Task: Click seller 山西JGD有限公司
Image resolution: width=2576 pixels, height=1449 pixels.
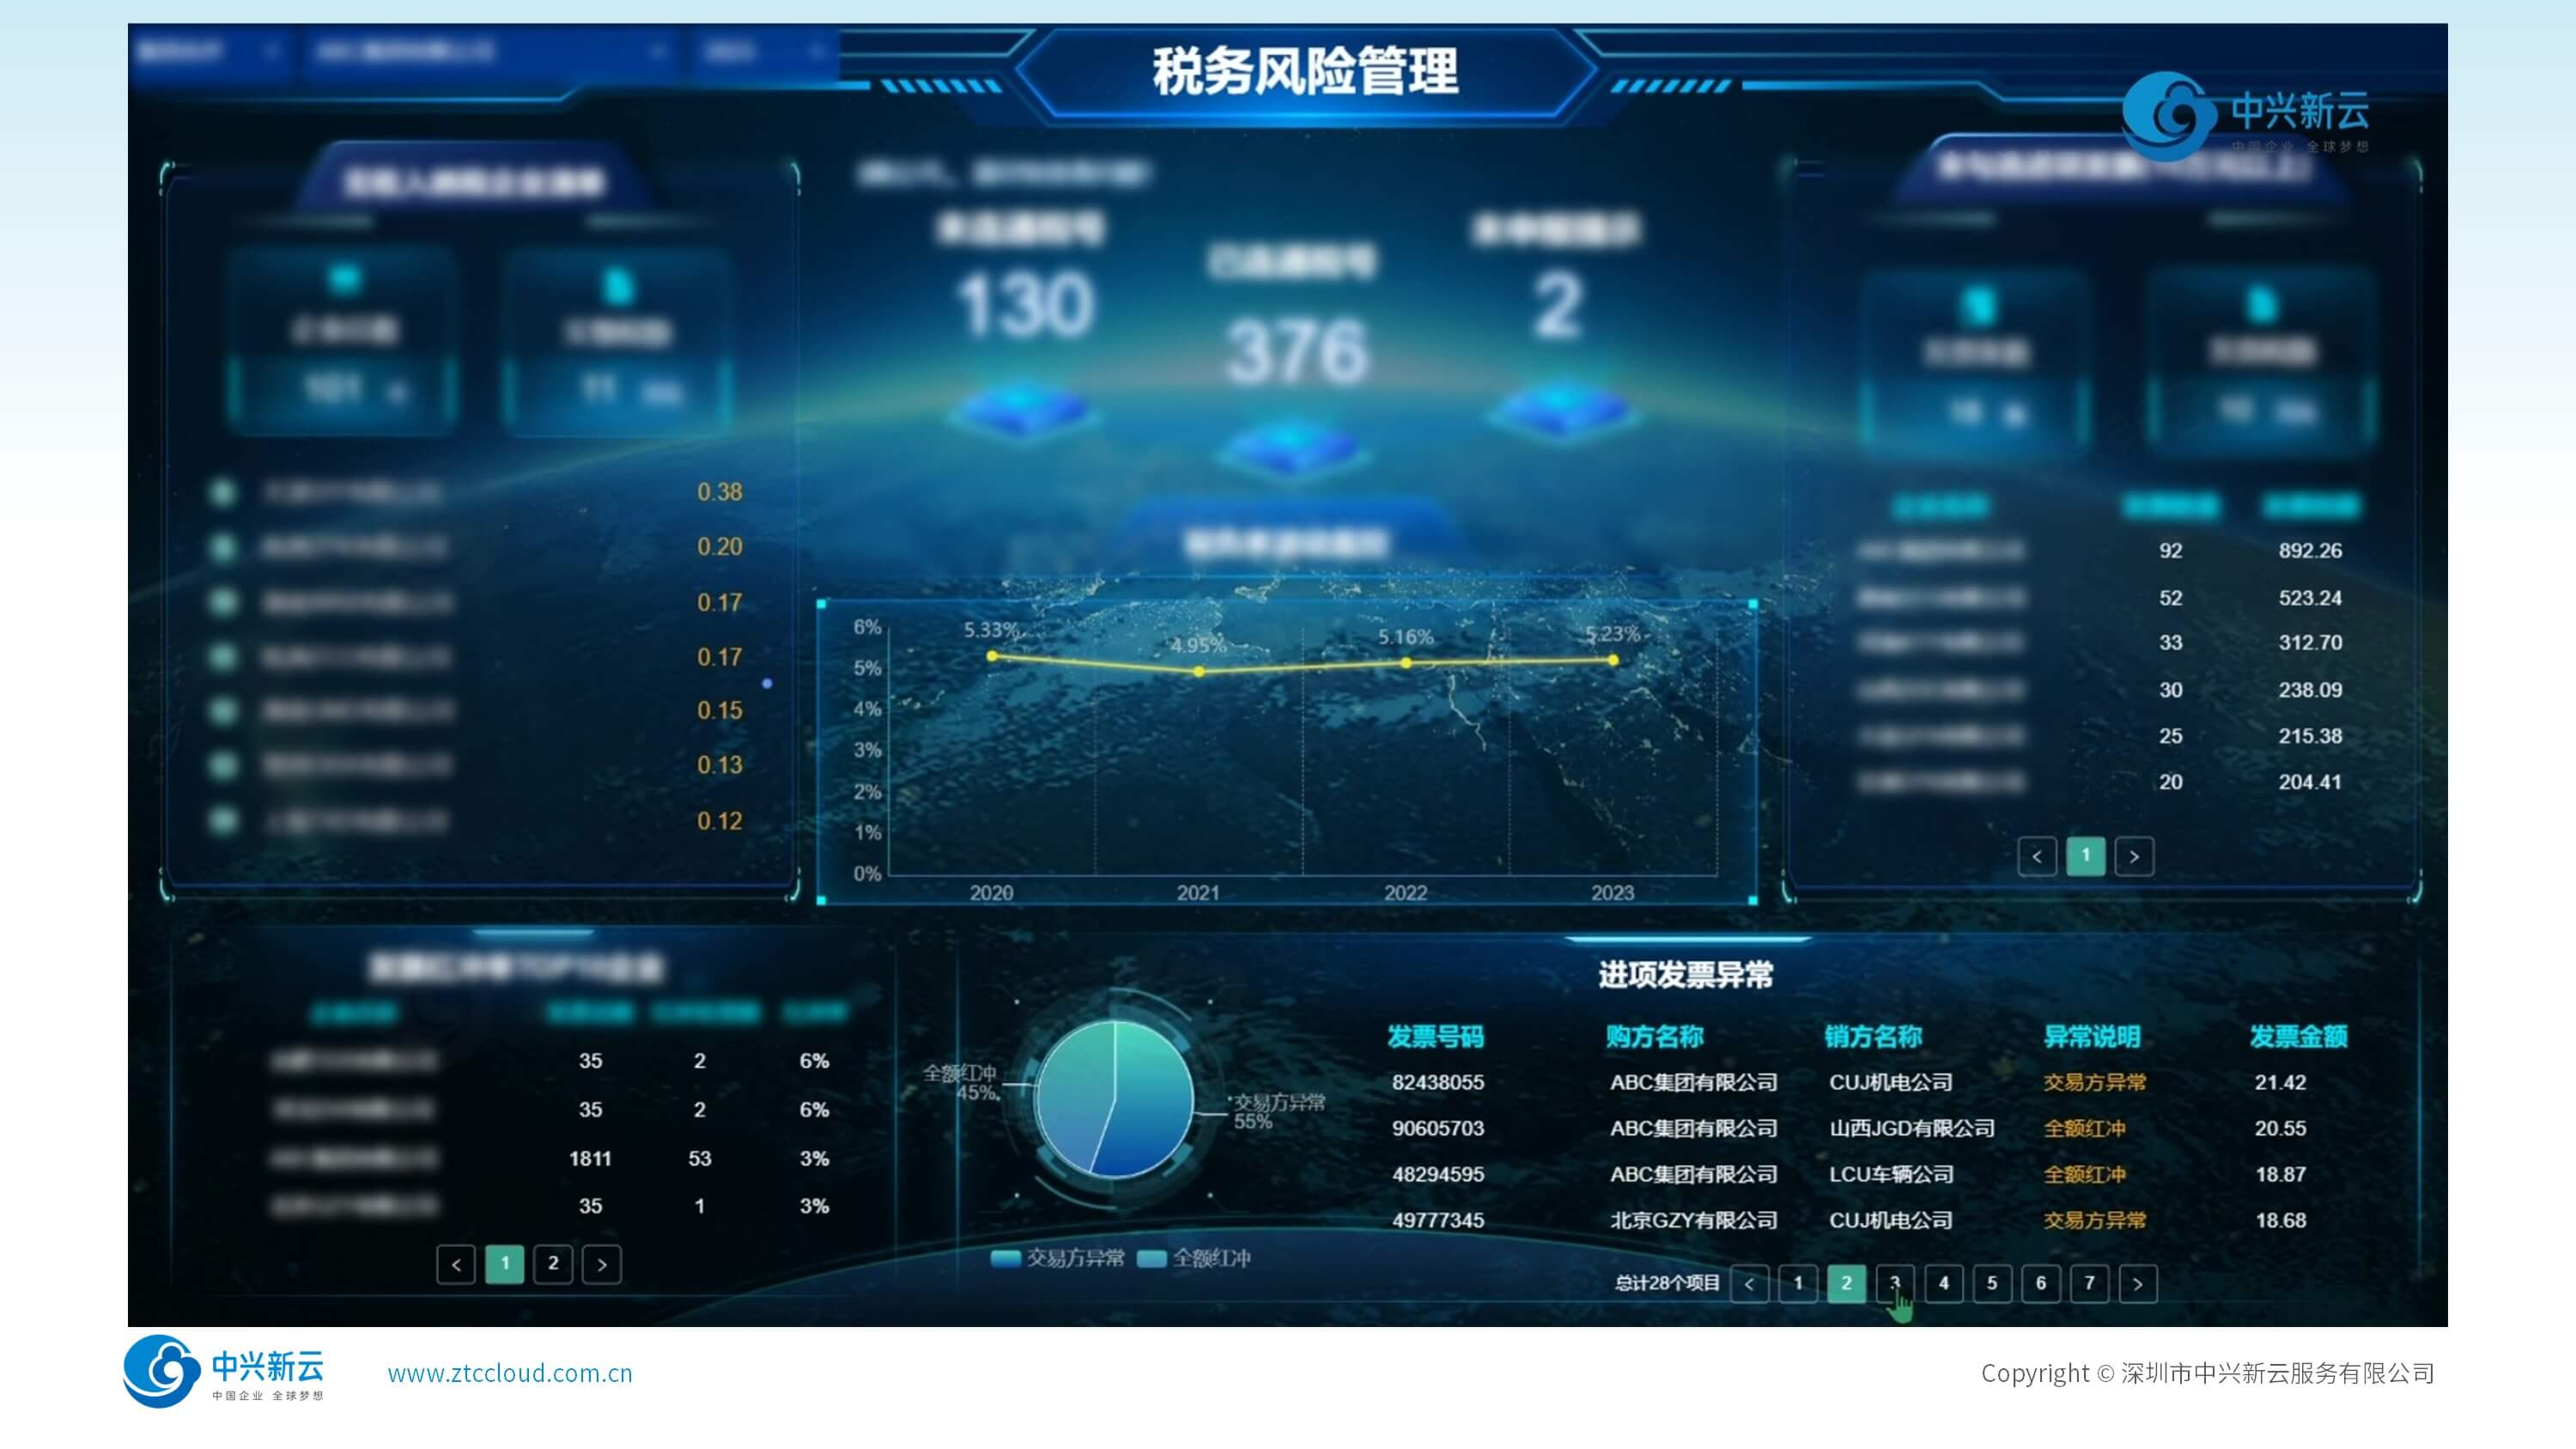Action: pos(1912,1128)
